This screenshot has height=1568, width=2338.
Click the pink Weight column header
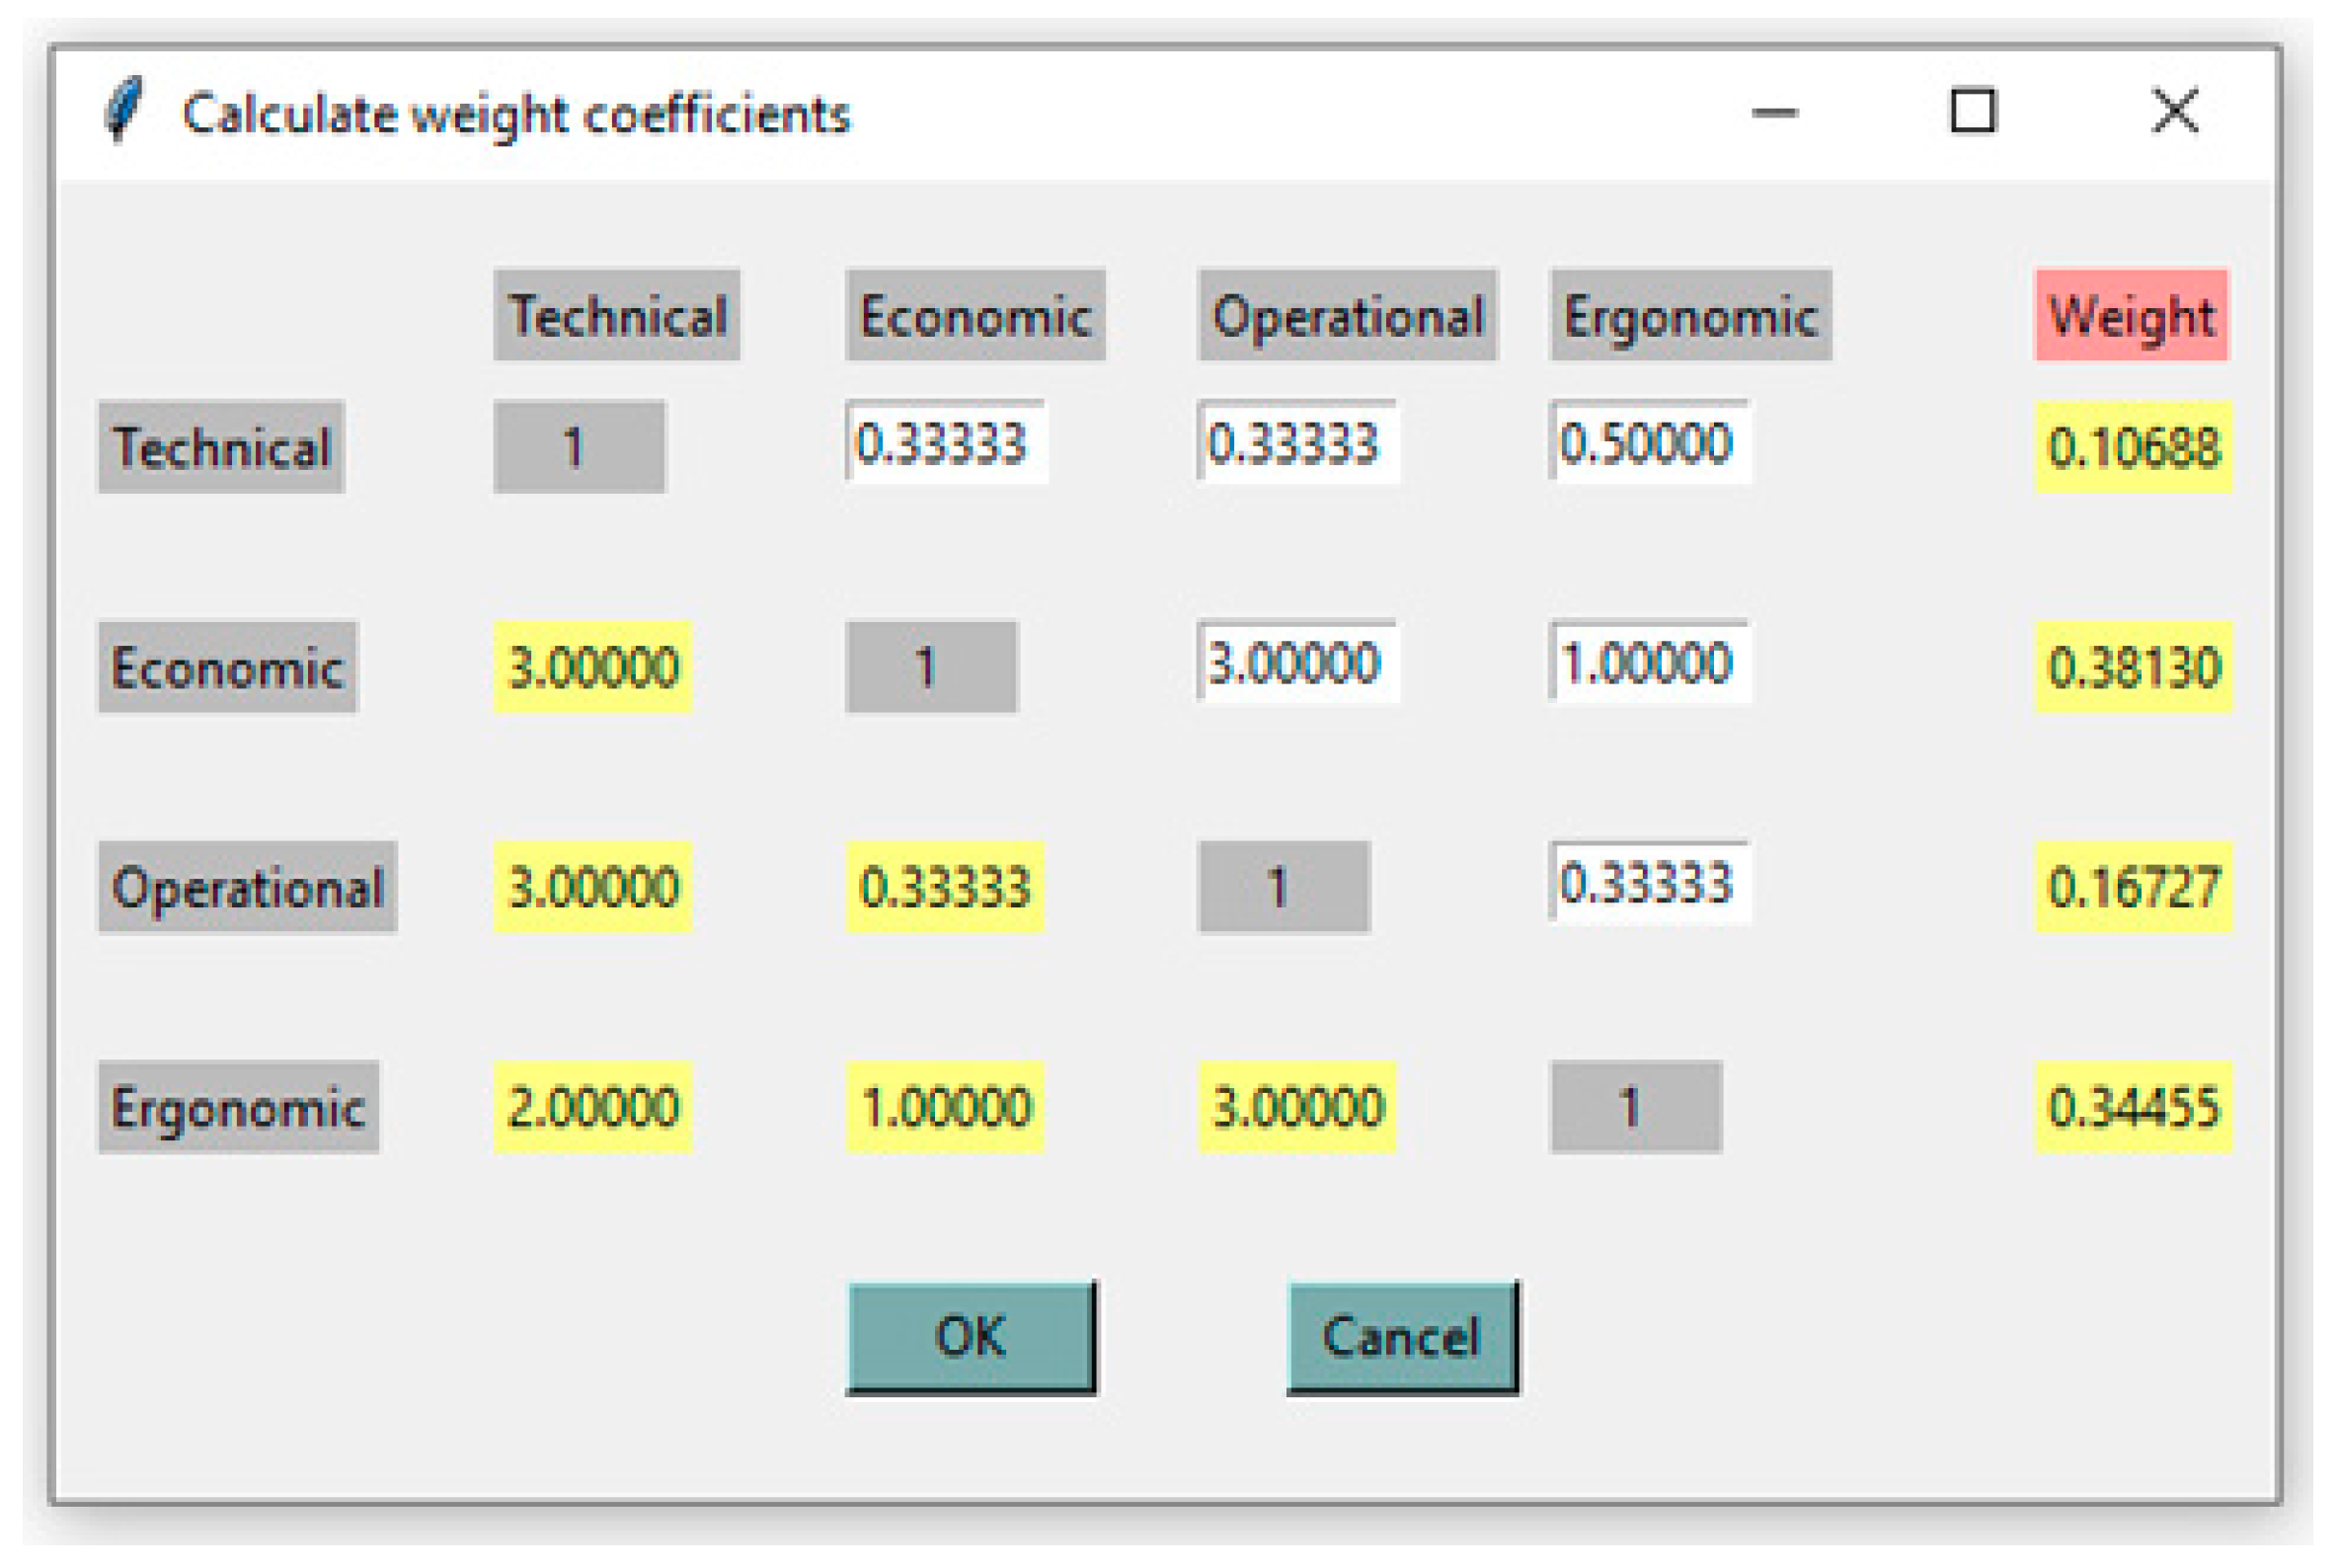click(x=2131, y=316)
